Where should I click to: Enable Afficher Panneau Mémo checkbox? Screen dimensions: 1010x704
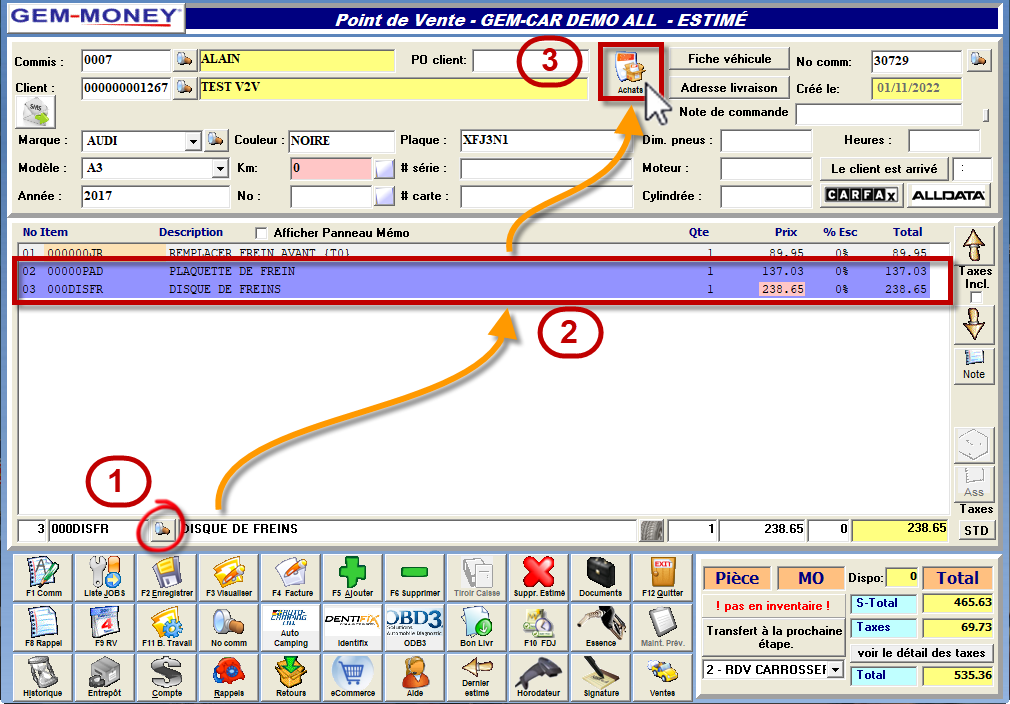261,233
